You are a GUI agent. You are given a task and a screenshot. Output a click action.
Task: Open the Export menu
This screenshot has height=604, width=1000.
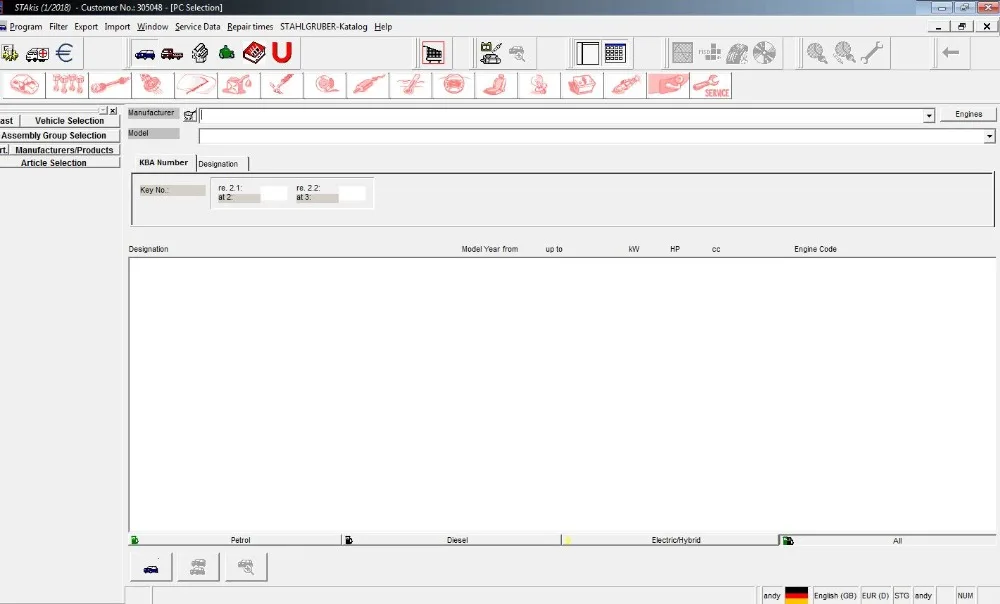point(86,27)
